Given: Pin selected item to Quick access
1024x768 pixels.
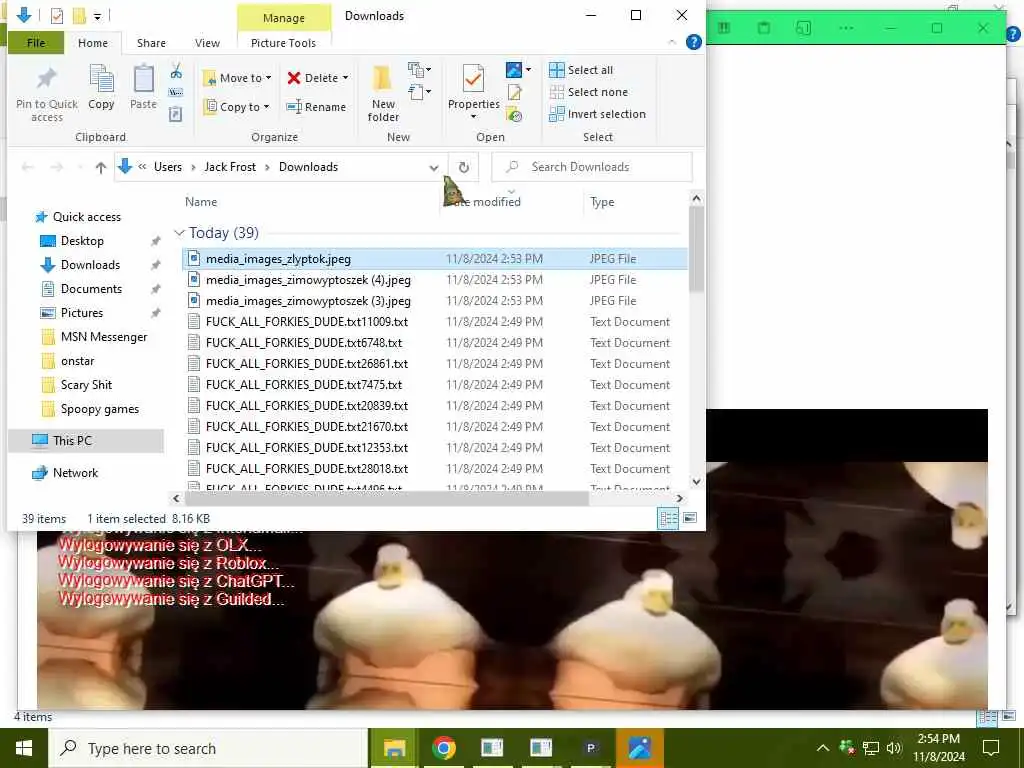Looking at the screenshot, I should (46, 93).
